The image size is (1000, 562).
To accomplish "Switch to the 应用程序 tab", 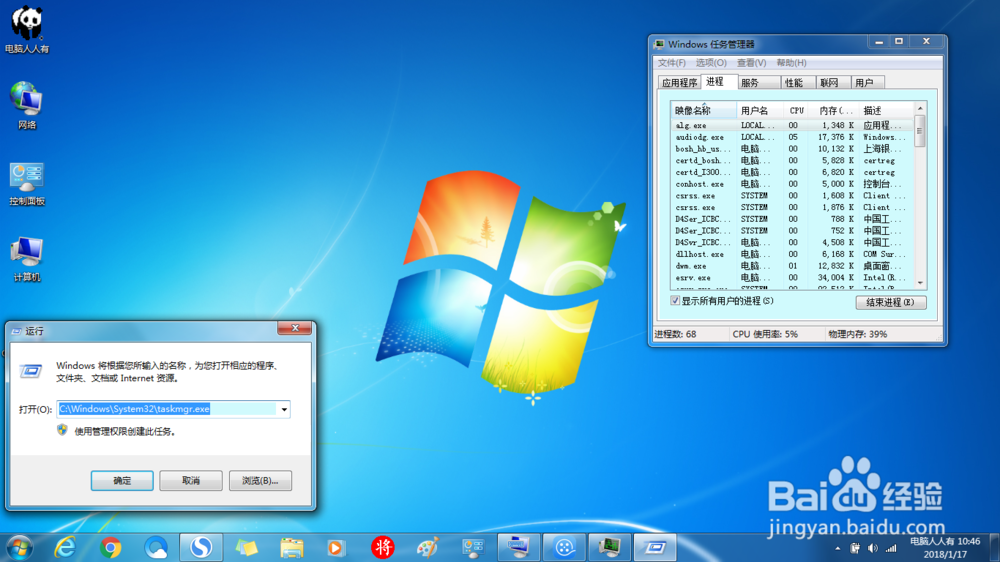I will click(x=679, y=83).
